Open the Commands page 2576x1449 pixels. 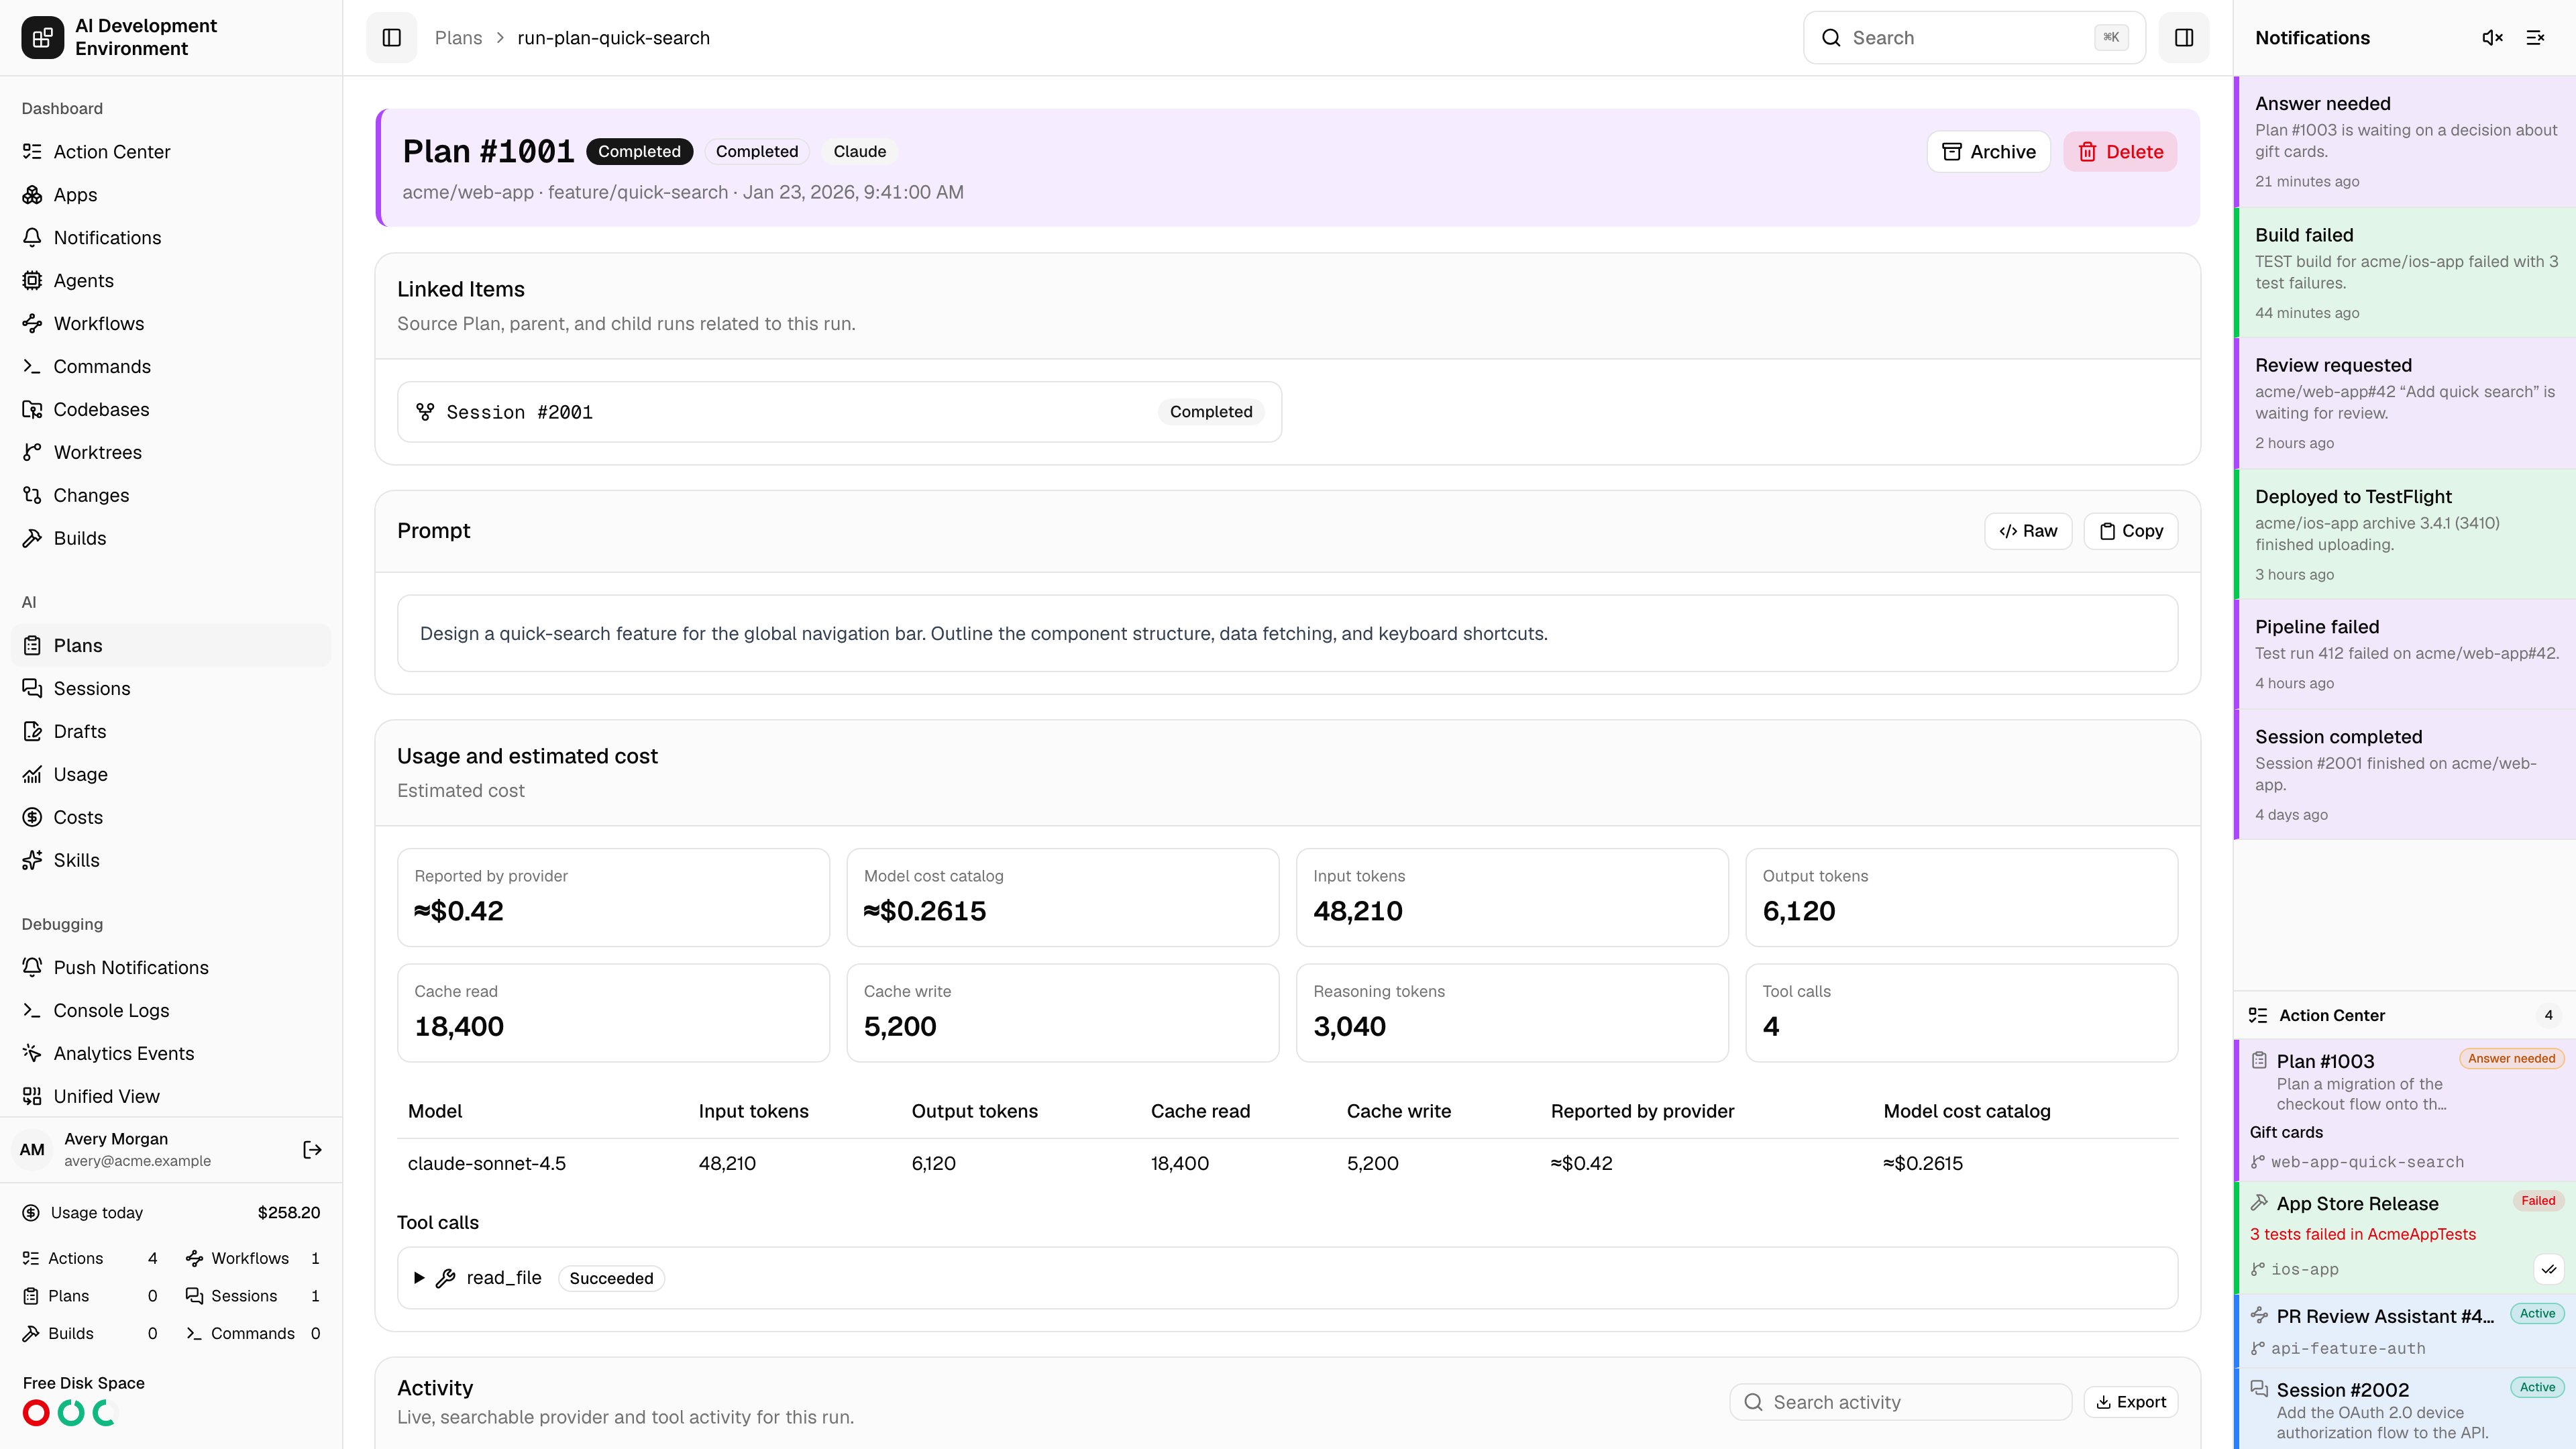[171, 367]
